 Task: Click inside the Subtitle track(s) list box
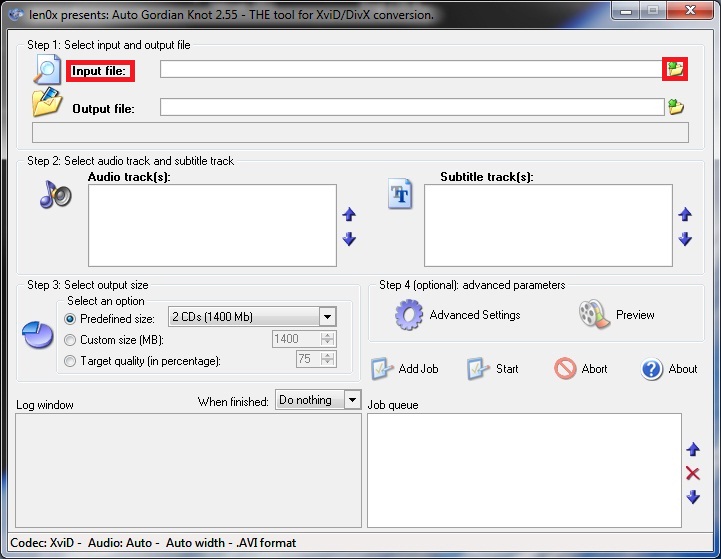(548, 225)
